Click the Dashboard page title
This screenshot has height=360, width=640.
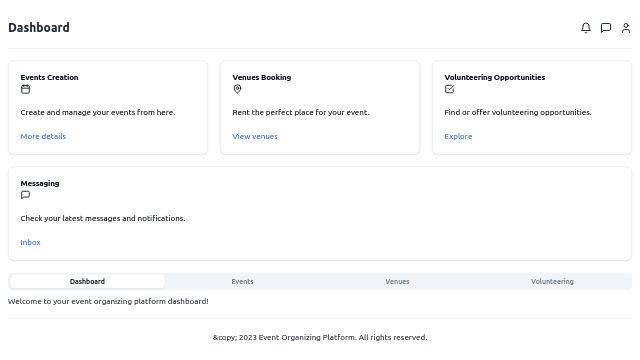39,27
